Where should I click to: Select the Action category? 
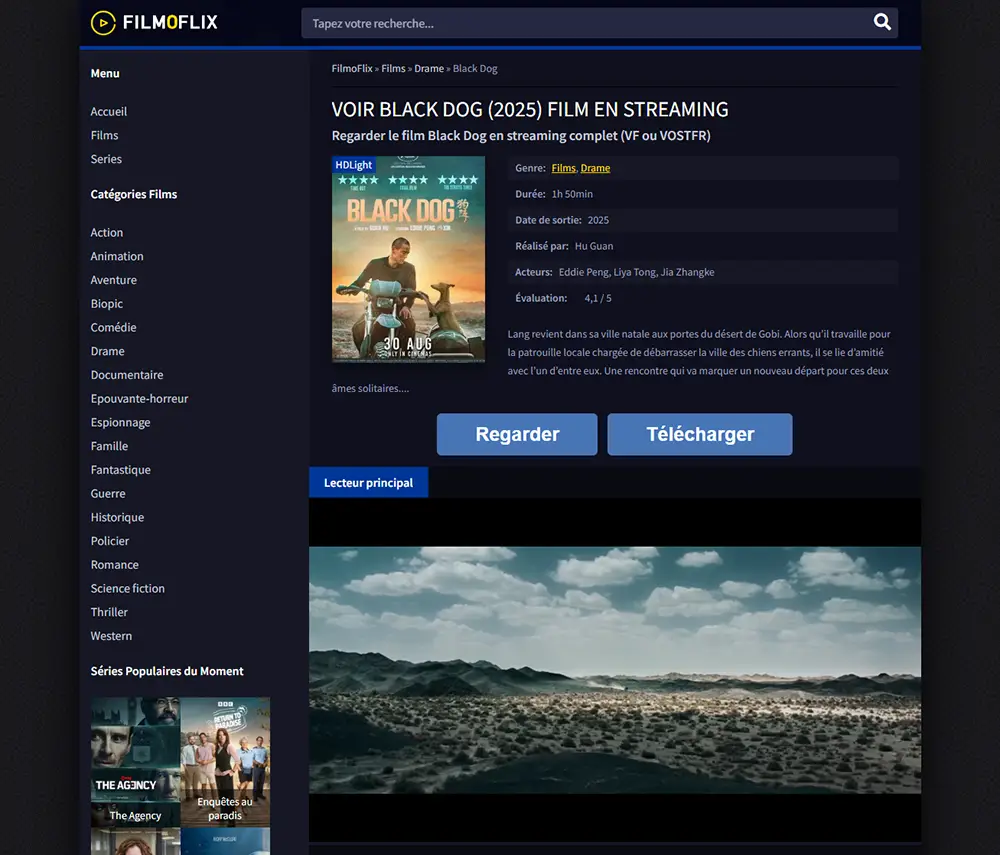click(x=107, y=233)
